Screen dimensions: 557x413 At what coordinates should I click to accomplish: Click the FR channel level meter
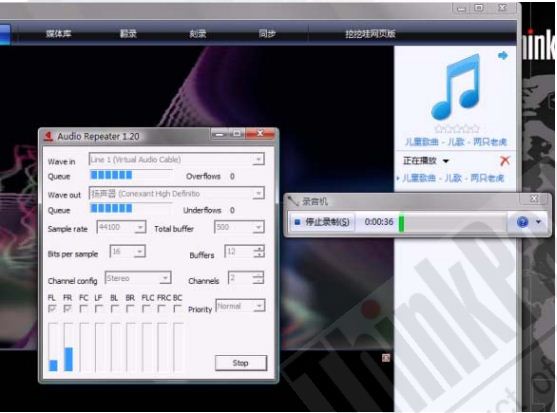[x=69, y=347]
